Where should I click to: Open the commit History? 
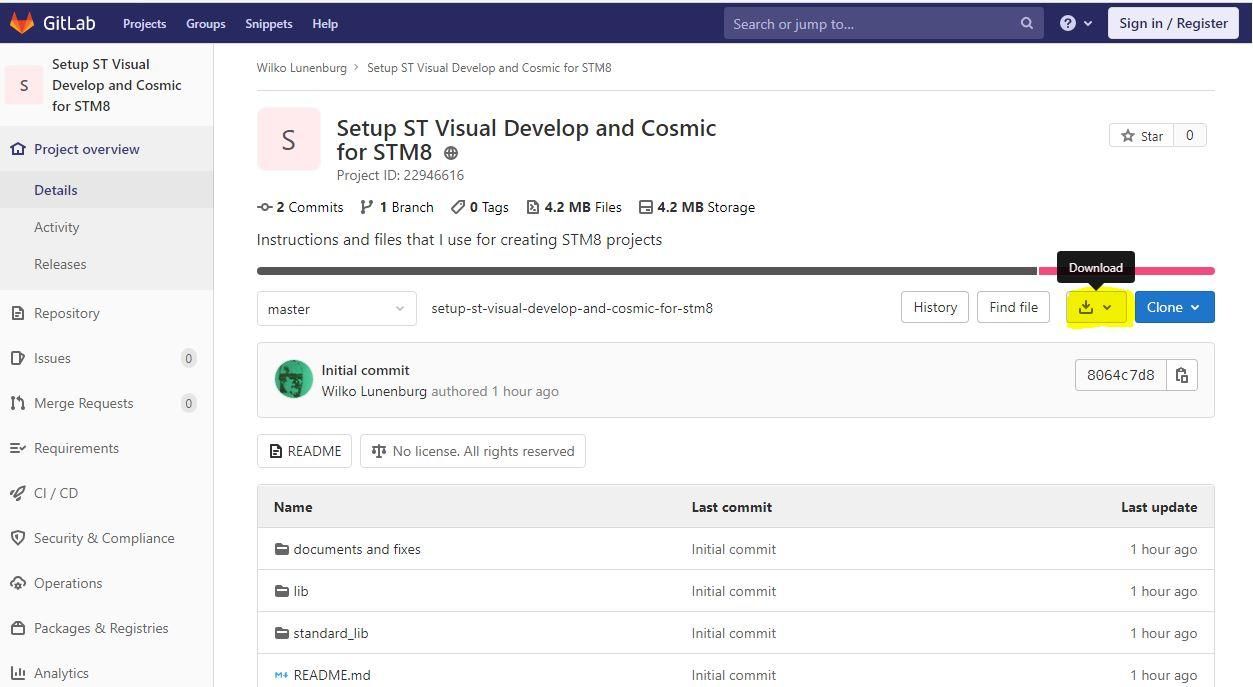[x=934, y=307]
